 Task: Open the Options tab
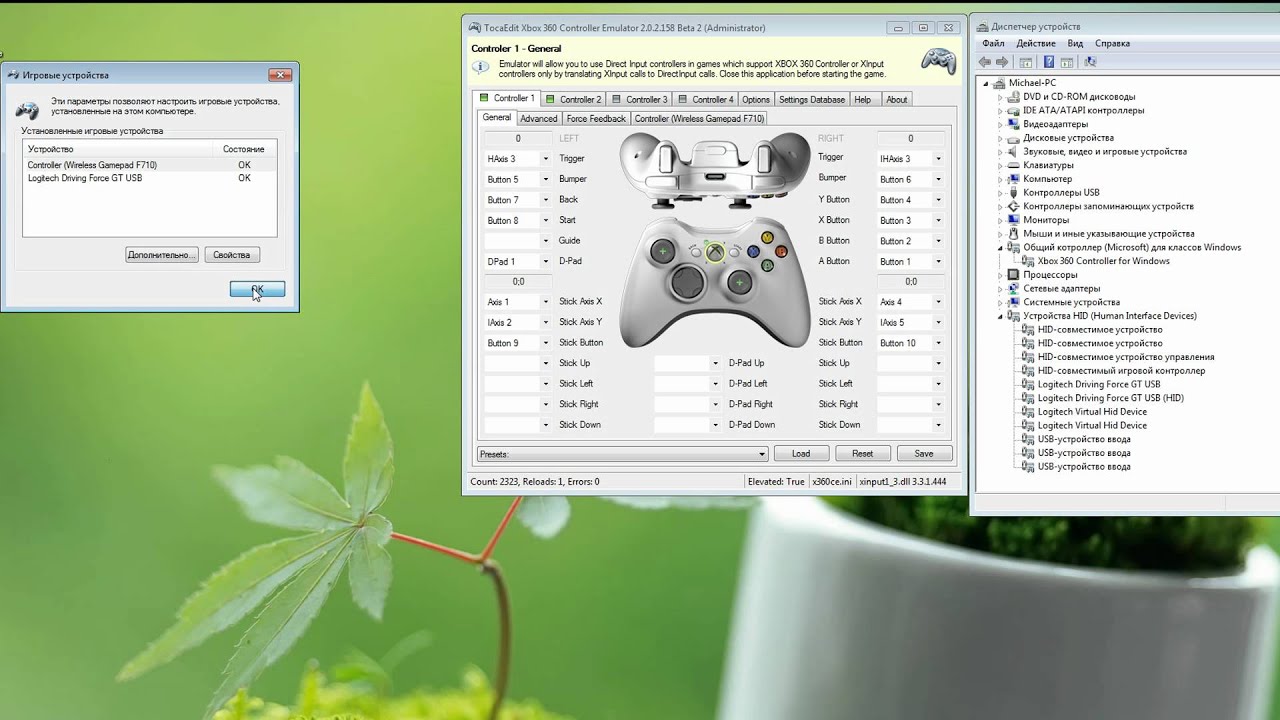(756, 99)
